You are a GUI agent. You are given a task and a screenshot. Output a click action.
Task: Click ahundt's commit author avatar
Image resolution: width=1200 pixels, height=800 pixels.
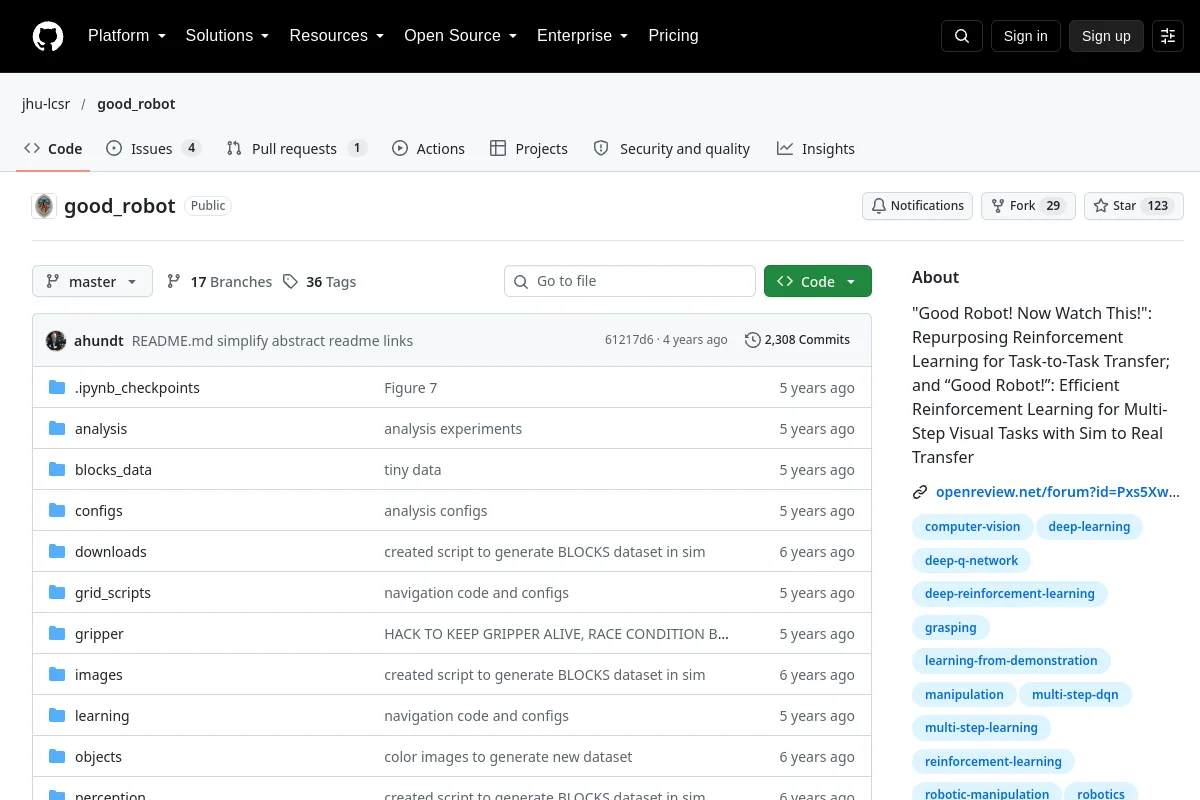tap(56, 340)
